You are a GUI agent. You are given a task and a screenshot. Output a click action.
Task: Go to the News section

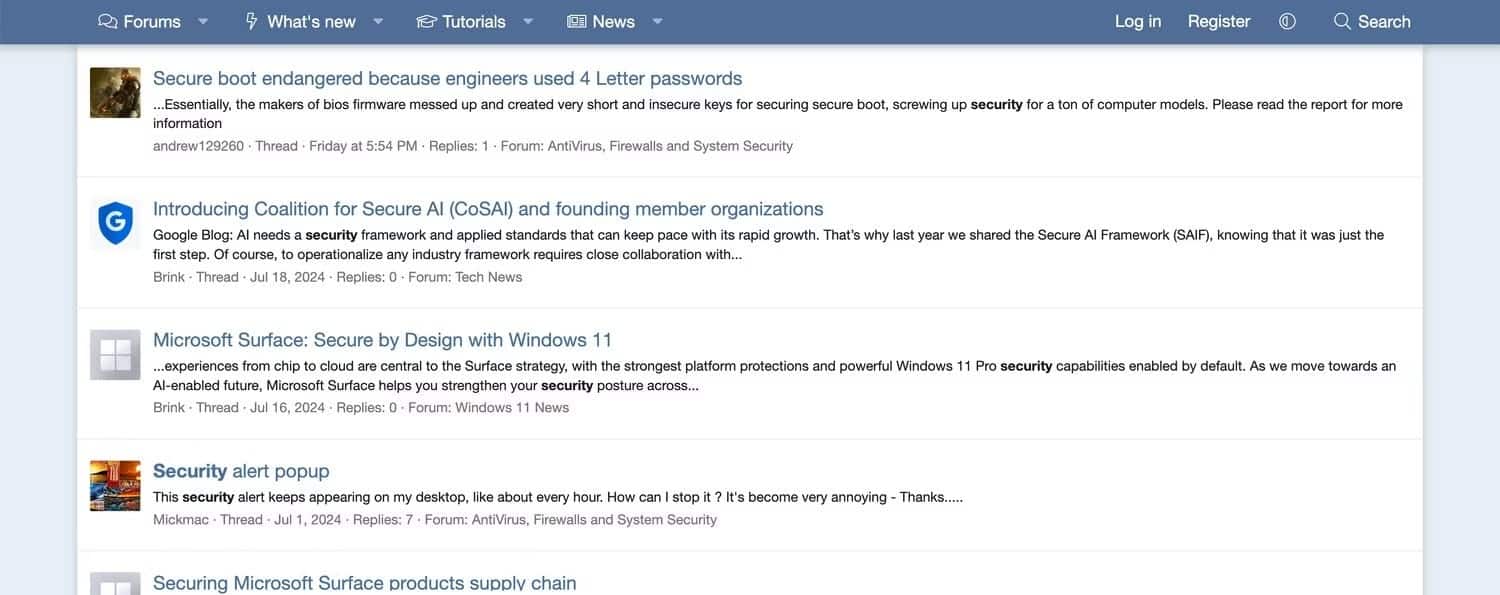click(x=601, y=21)
